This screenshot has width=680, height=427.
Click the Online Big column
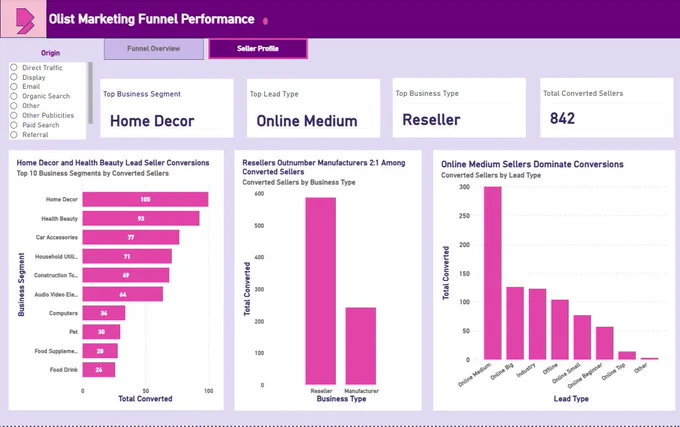[x=515, y=323]
